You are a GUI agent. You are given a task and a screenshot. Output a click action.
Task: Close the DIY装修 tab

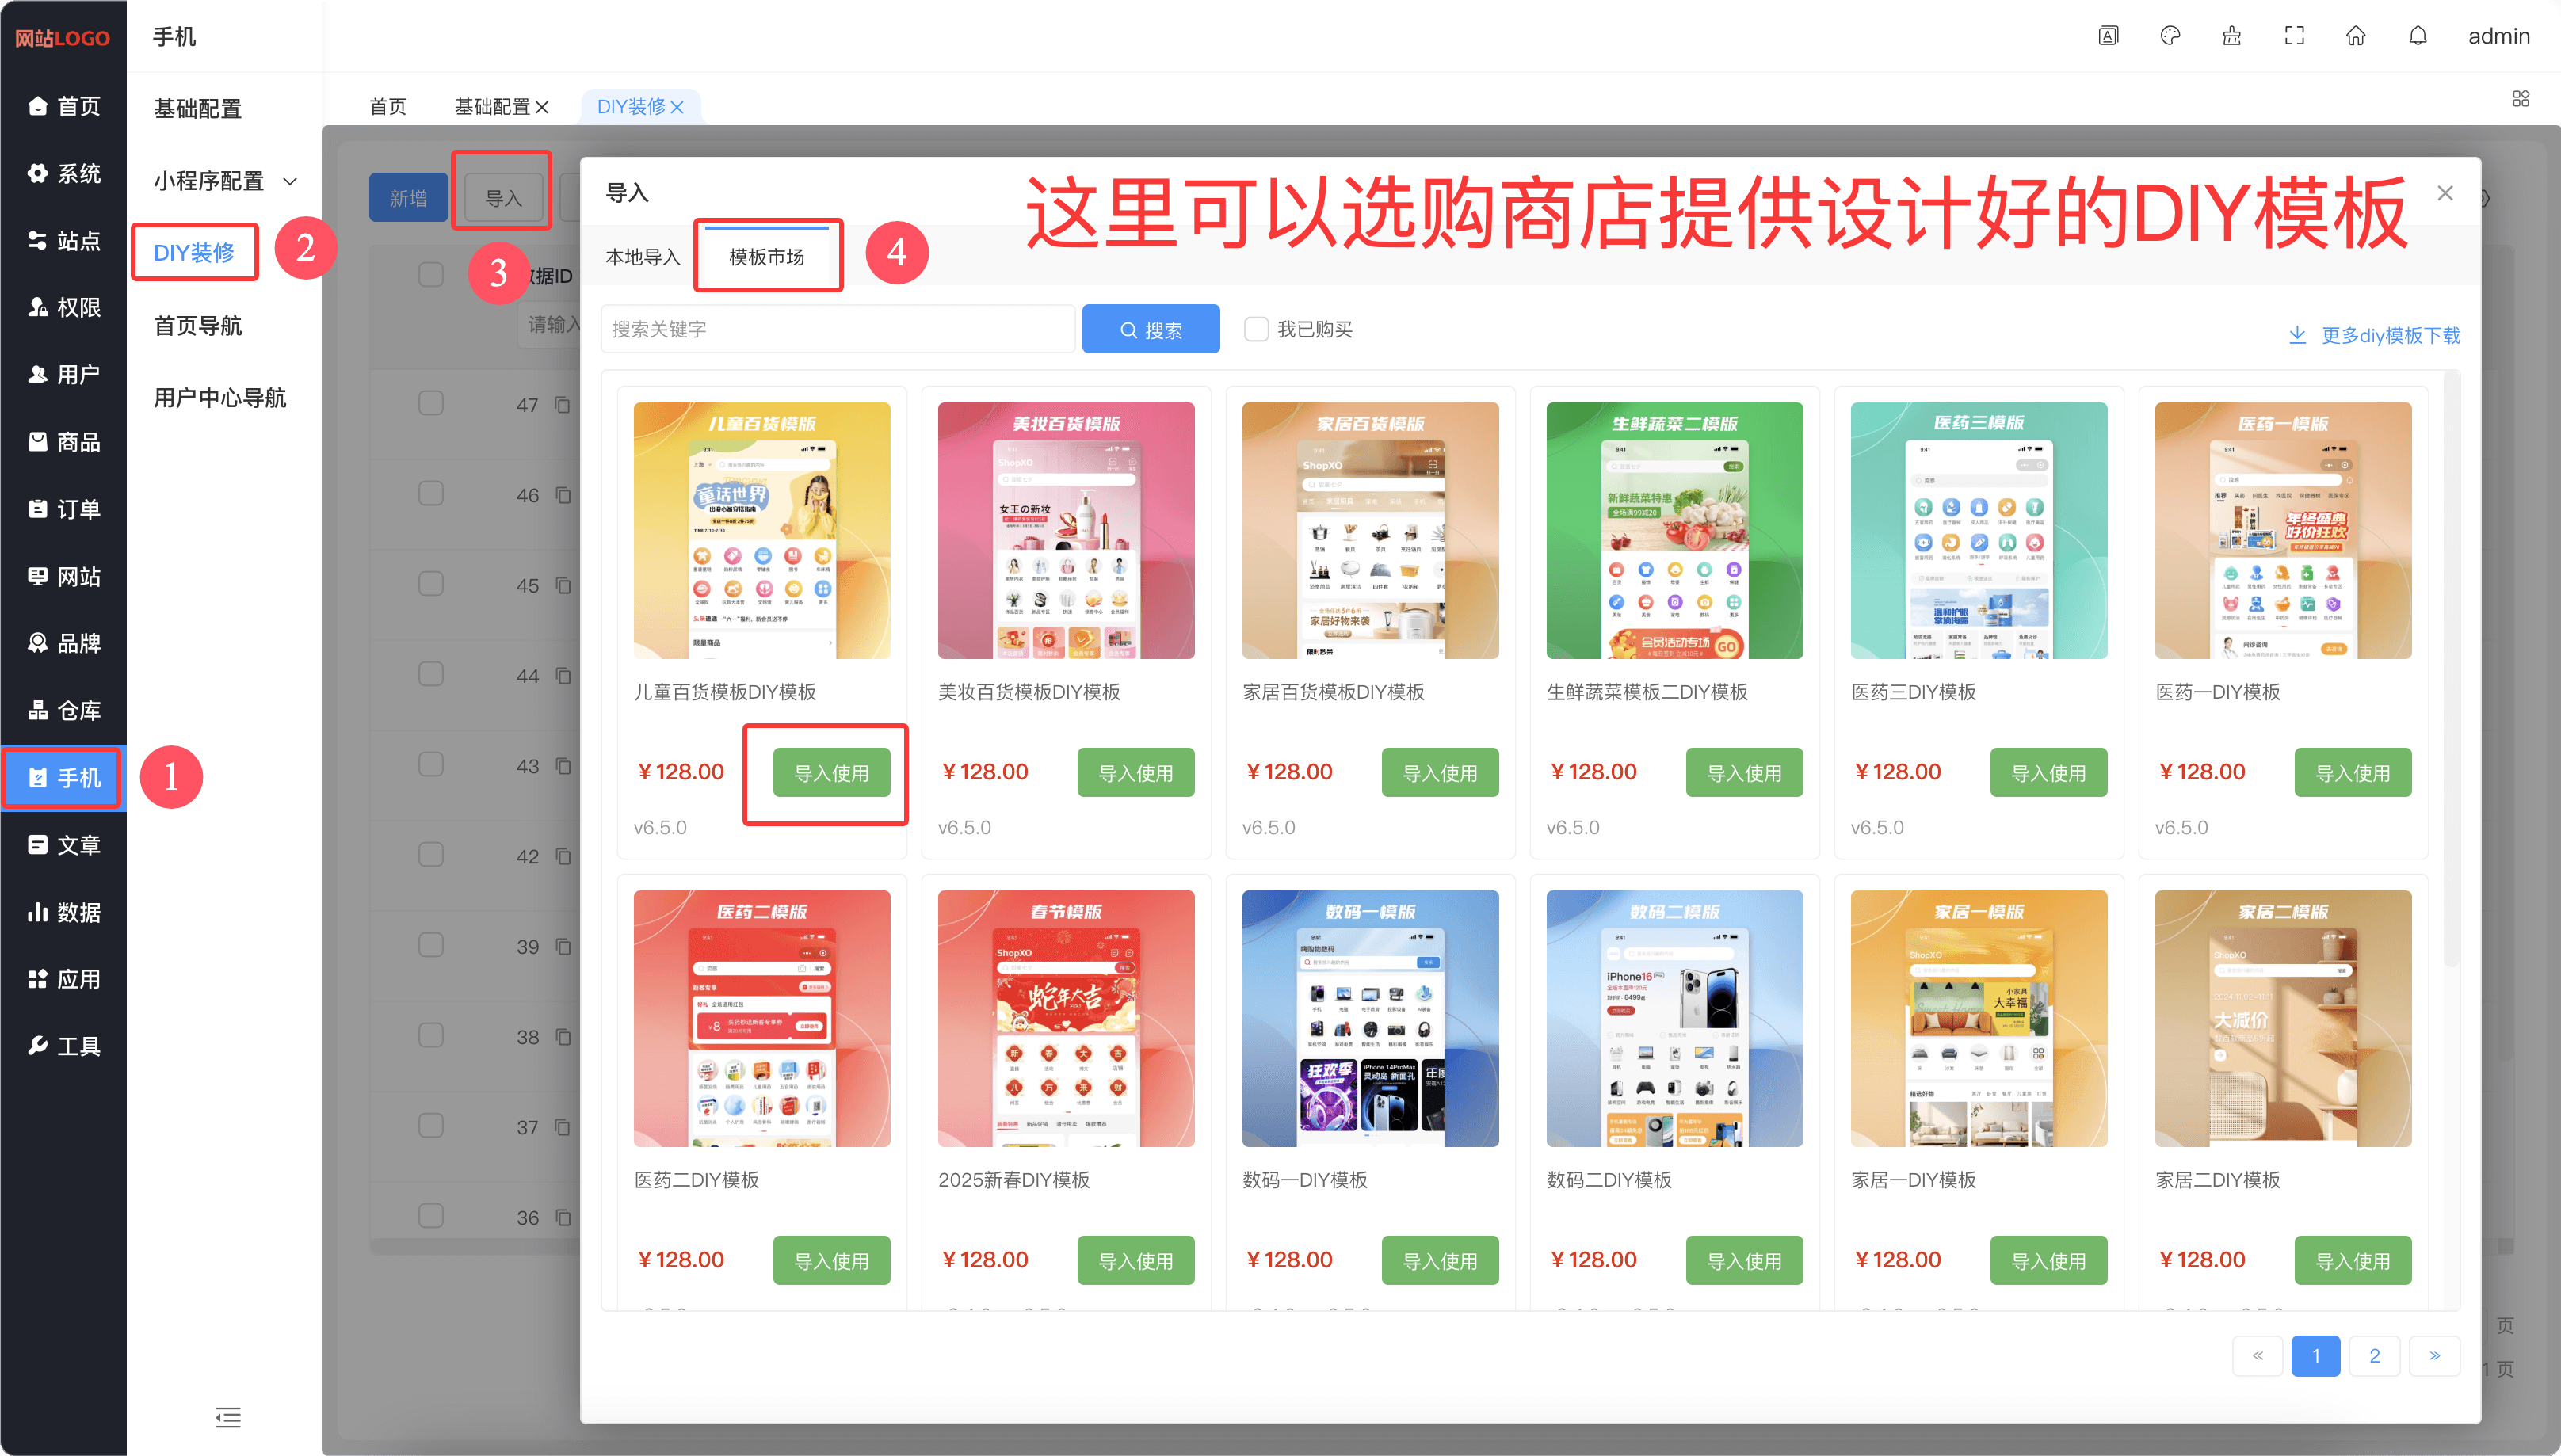pos(678,107)
